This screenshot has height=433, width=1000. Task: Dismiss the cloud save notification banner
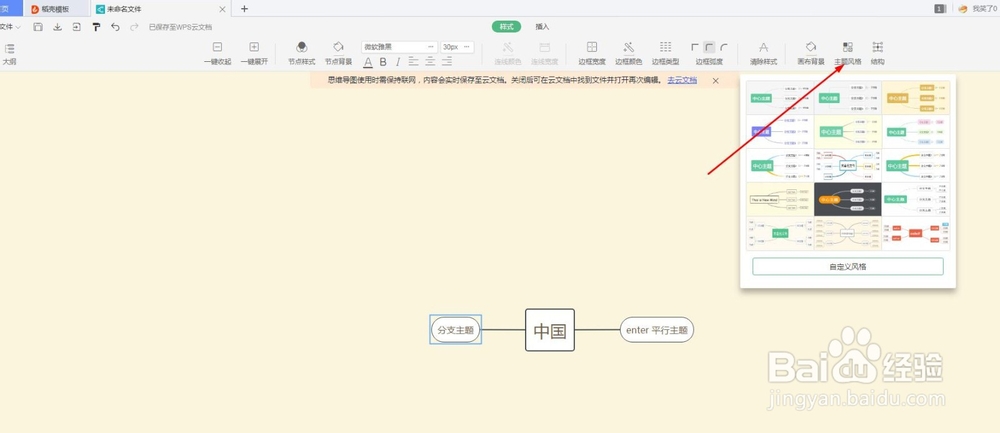point(716,80)
